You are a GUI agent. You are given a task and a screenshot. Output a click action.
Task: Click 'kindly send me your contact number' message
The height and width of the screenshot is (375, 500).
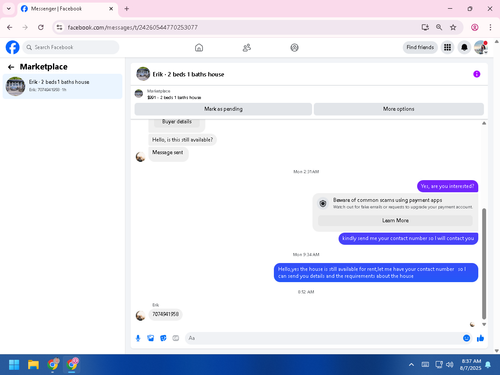[408, 238]
